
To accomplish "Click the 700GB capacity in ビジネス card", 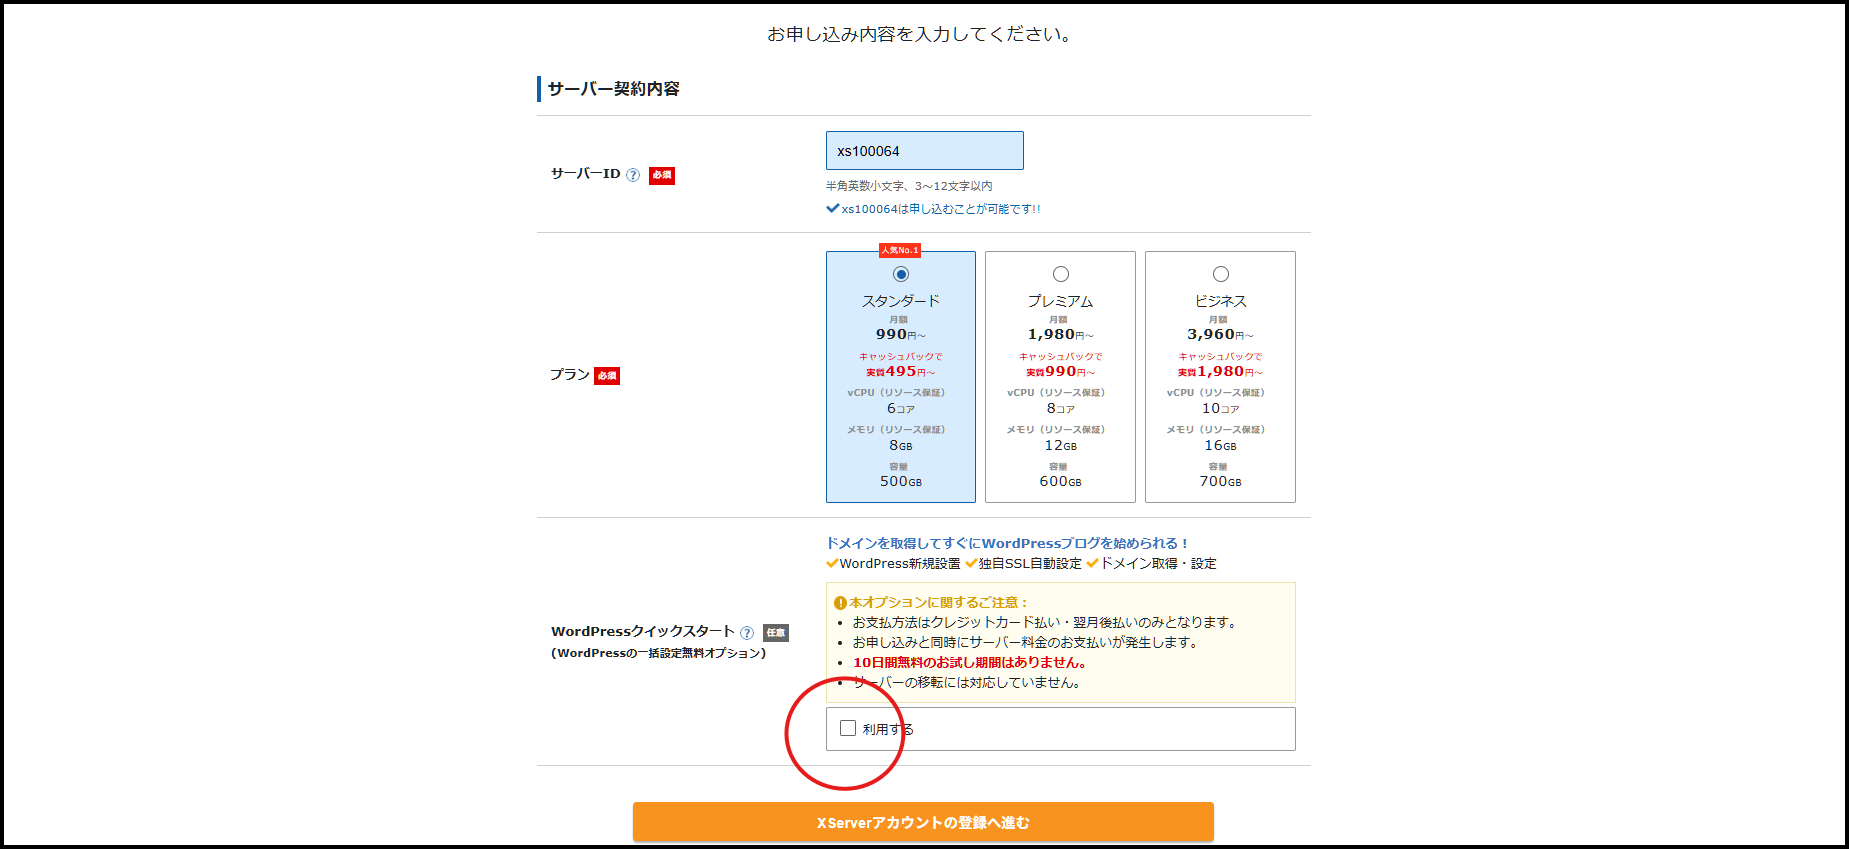I will click(1221, 481).
